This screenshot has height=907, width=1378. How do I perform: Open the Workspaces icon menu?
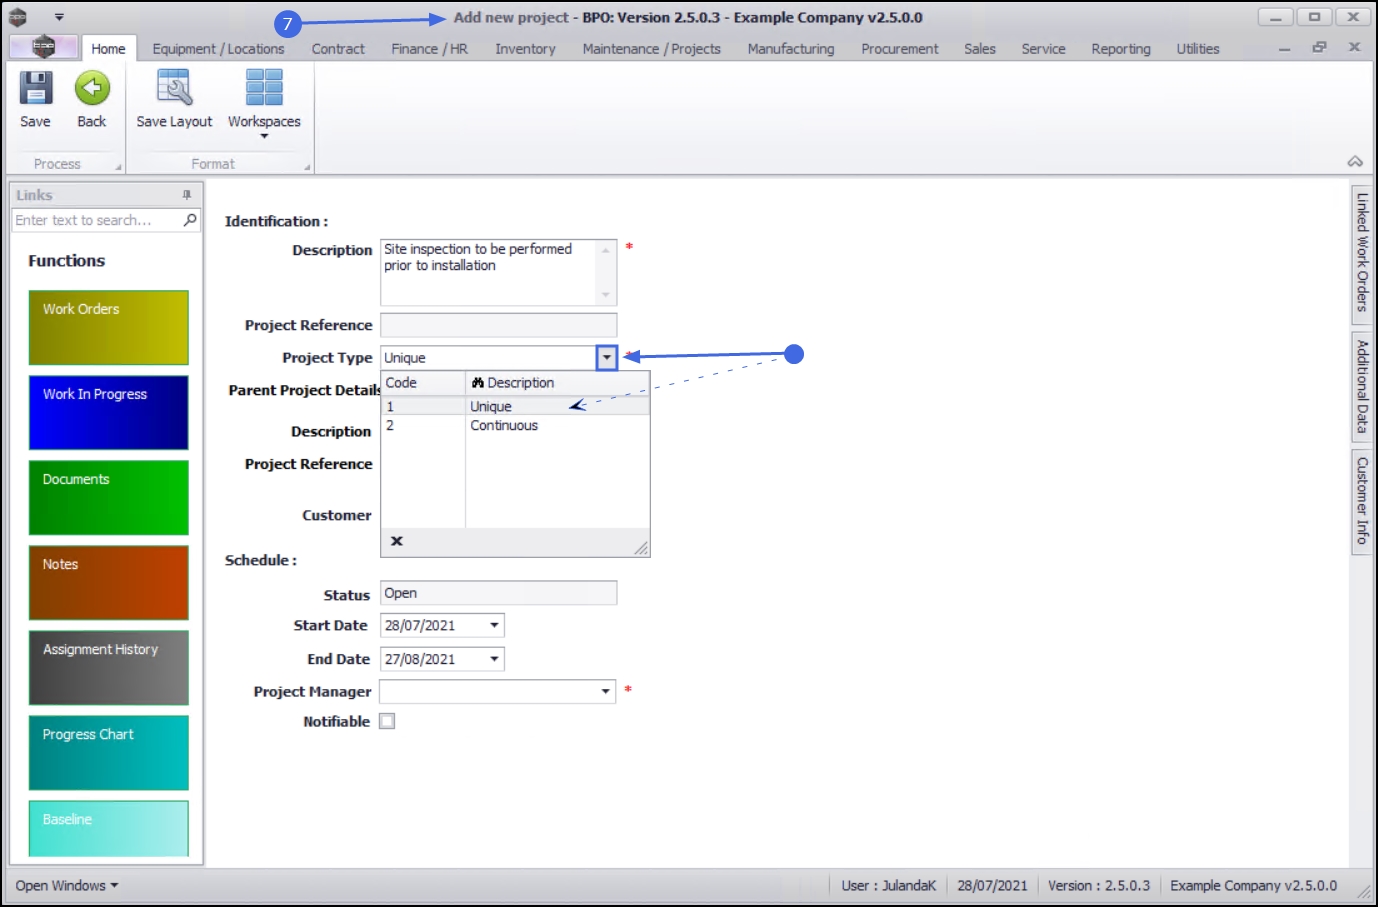tap(264, 89)
